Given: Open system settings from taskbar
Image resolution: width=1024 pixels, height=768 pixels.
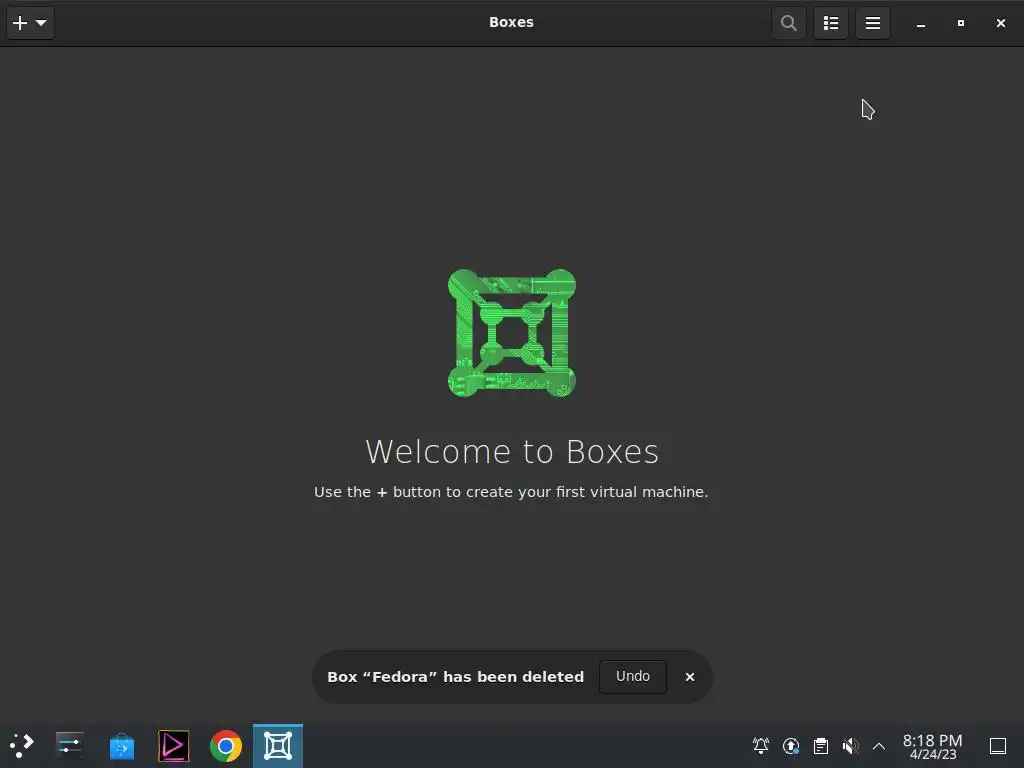Looking at the screenshot, I should click(x=69, y=745).
